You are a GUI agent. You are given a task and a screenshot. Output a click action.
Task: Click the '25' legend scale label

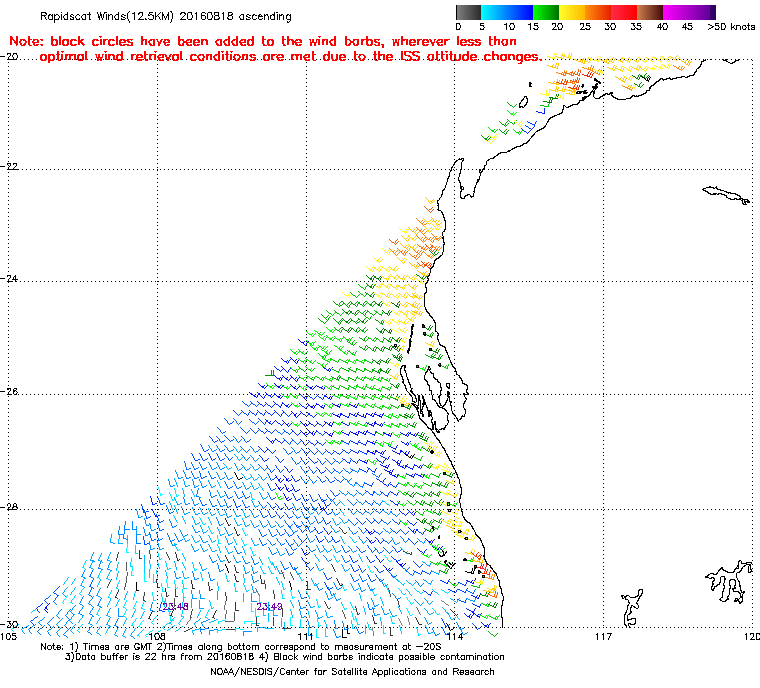click(585, 27)
